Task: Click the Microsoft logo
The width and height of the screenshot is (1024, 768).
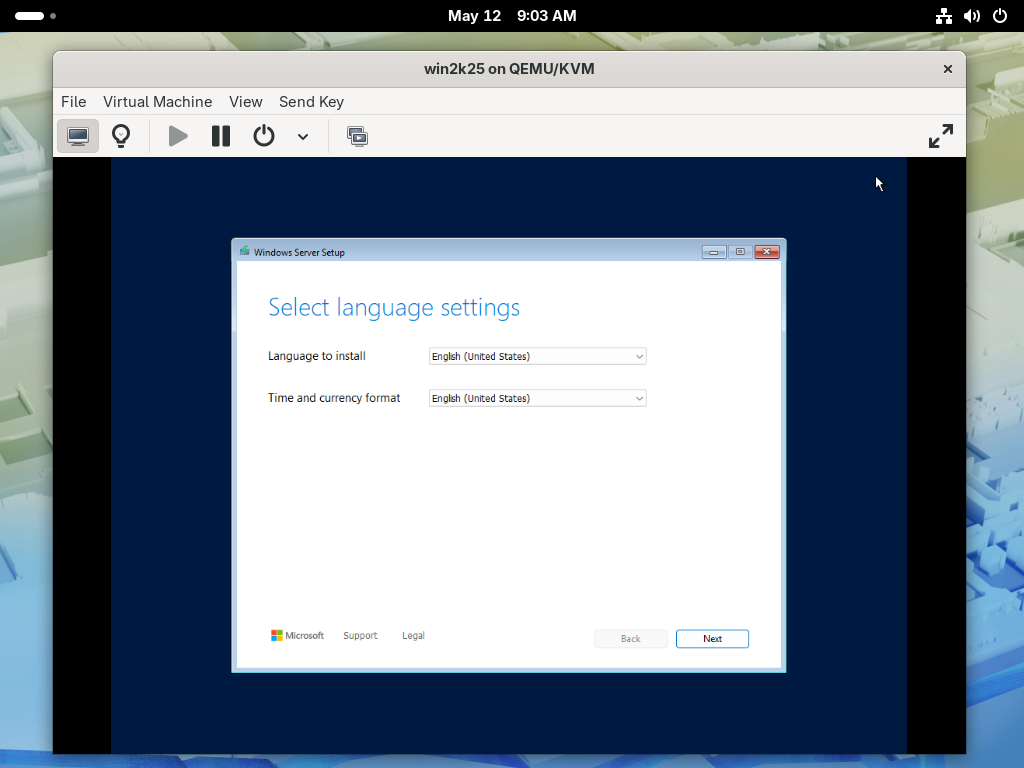Action: pyautogui.click(x=297, y=635)
